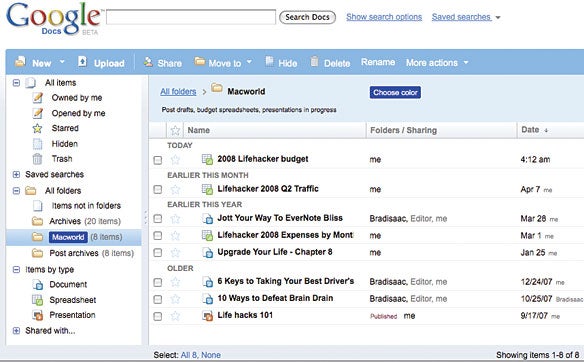This screenshot has width=584, height=362.
Task: Open the Move to dropdown arrow
Action: (x=249, y=62)
